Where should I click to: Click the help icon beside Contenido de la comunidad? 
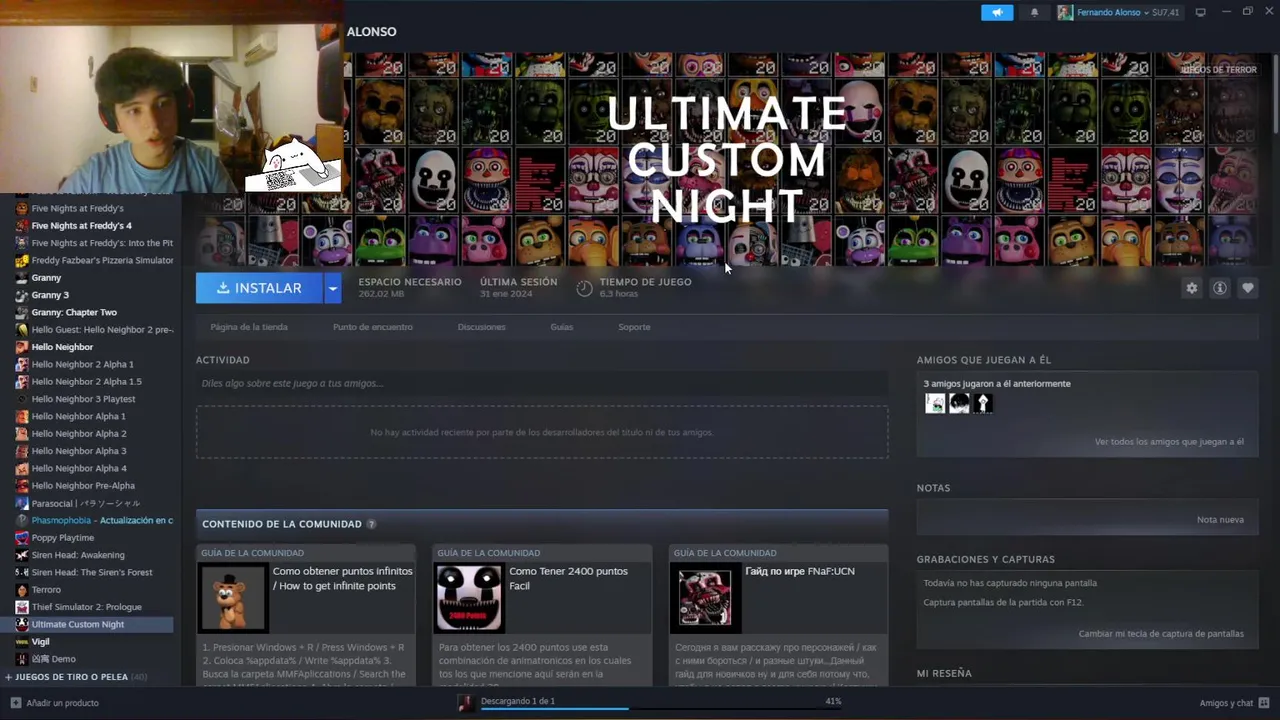371,524
